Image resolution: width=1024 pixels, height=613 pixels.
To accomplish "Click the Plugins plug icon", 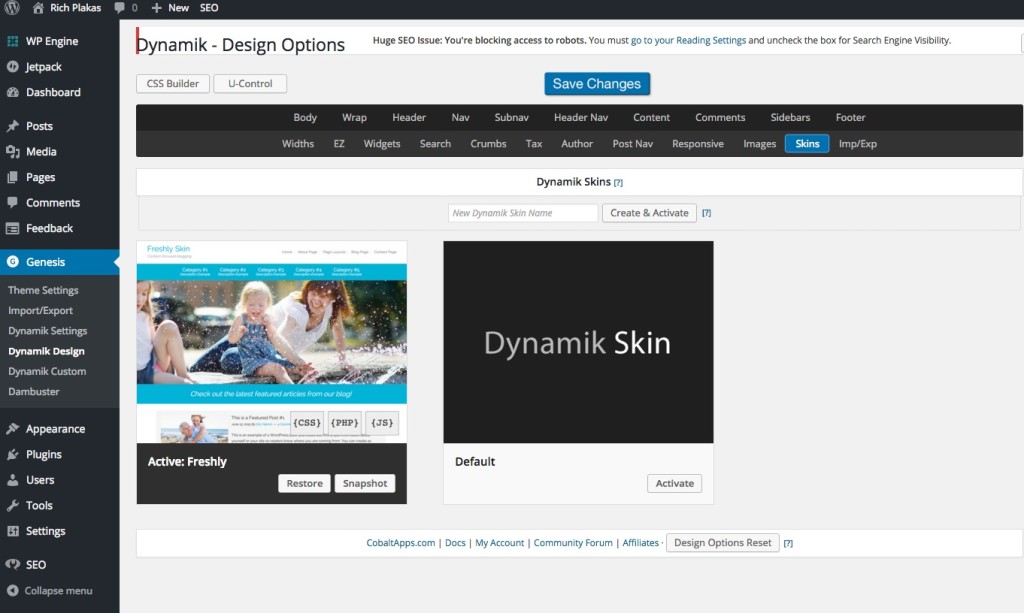I will click(x=12, y=454).
